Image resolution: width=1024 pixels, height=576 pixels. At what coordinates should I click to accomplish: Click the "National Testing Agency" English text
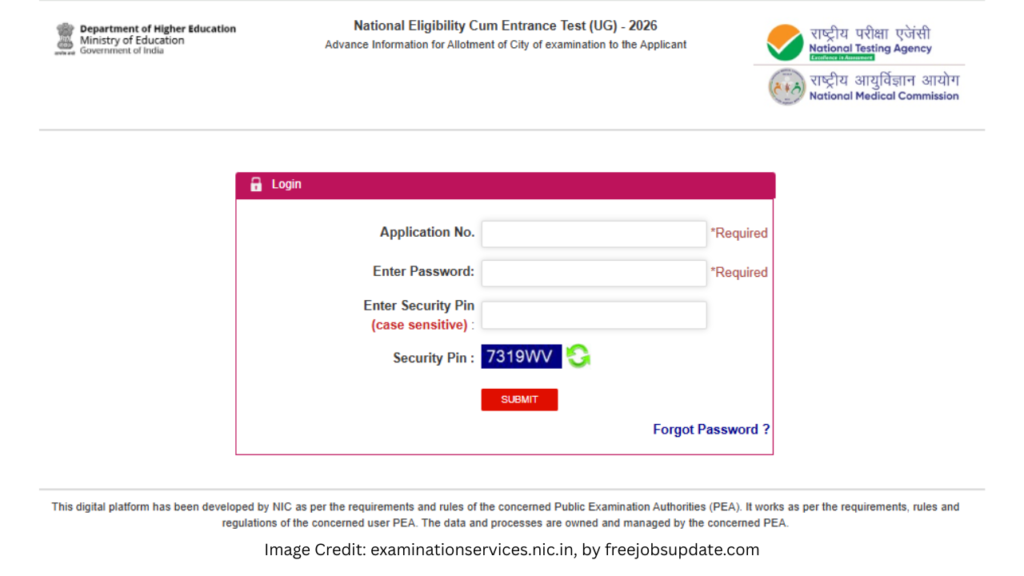870,48
